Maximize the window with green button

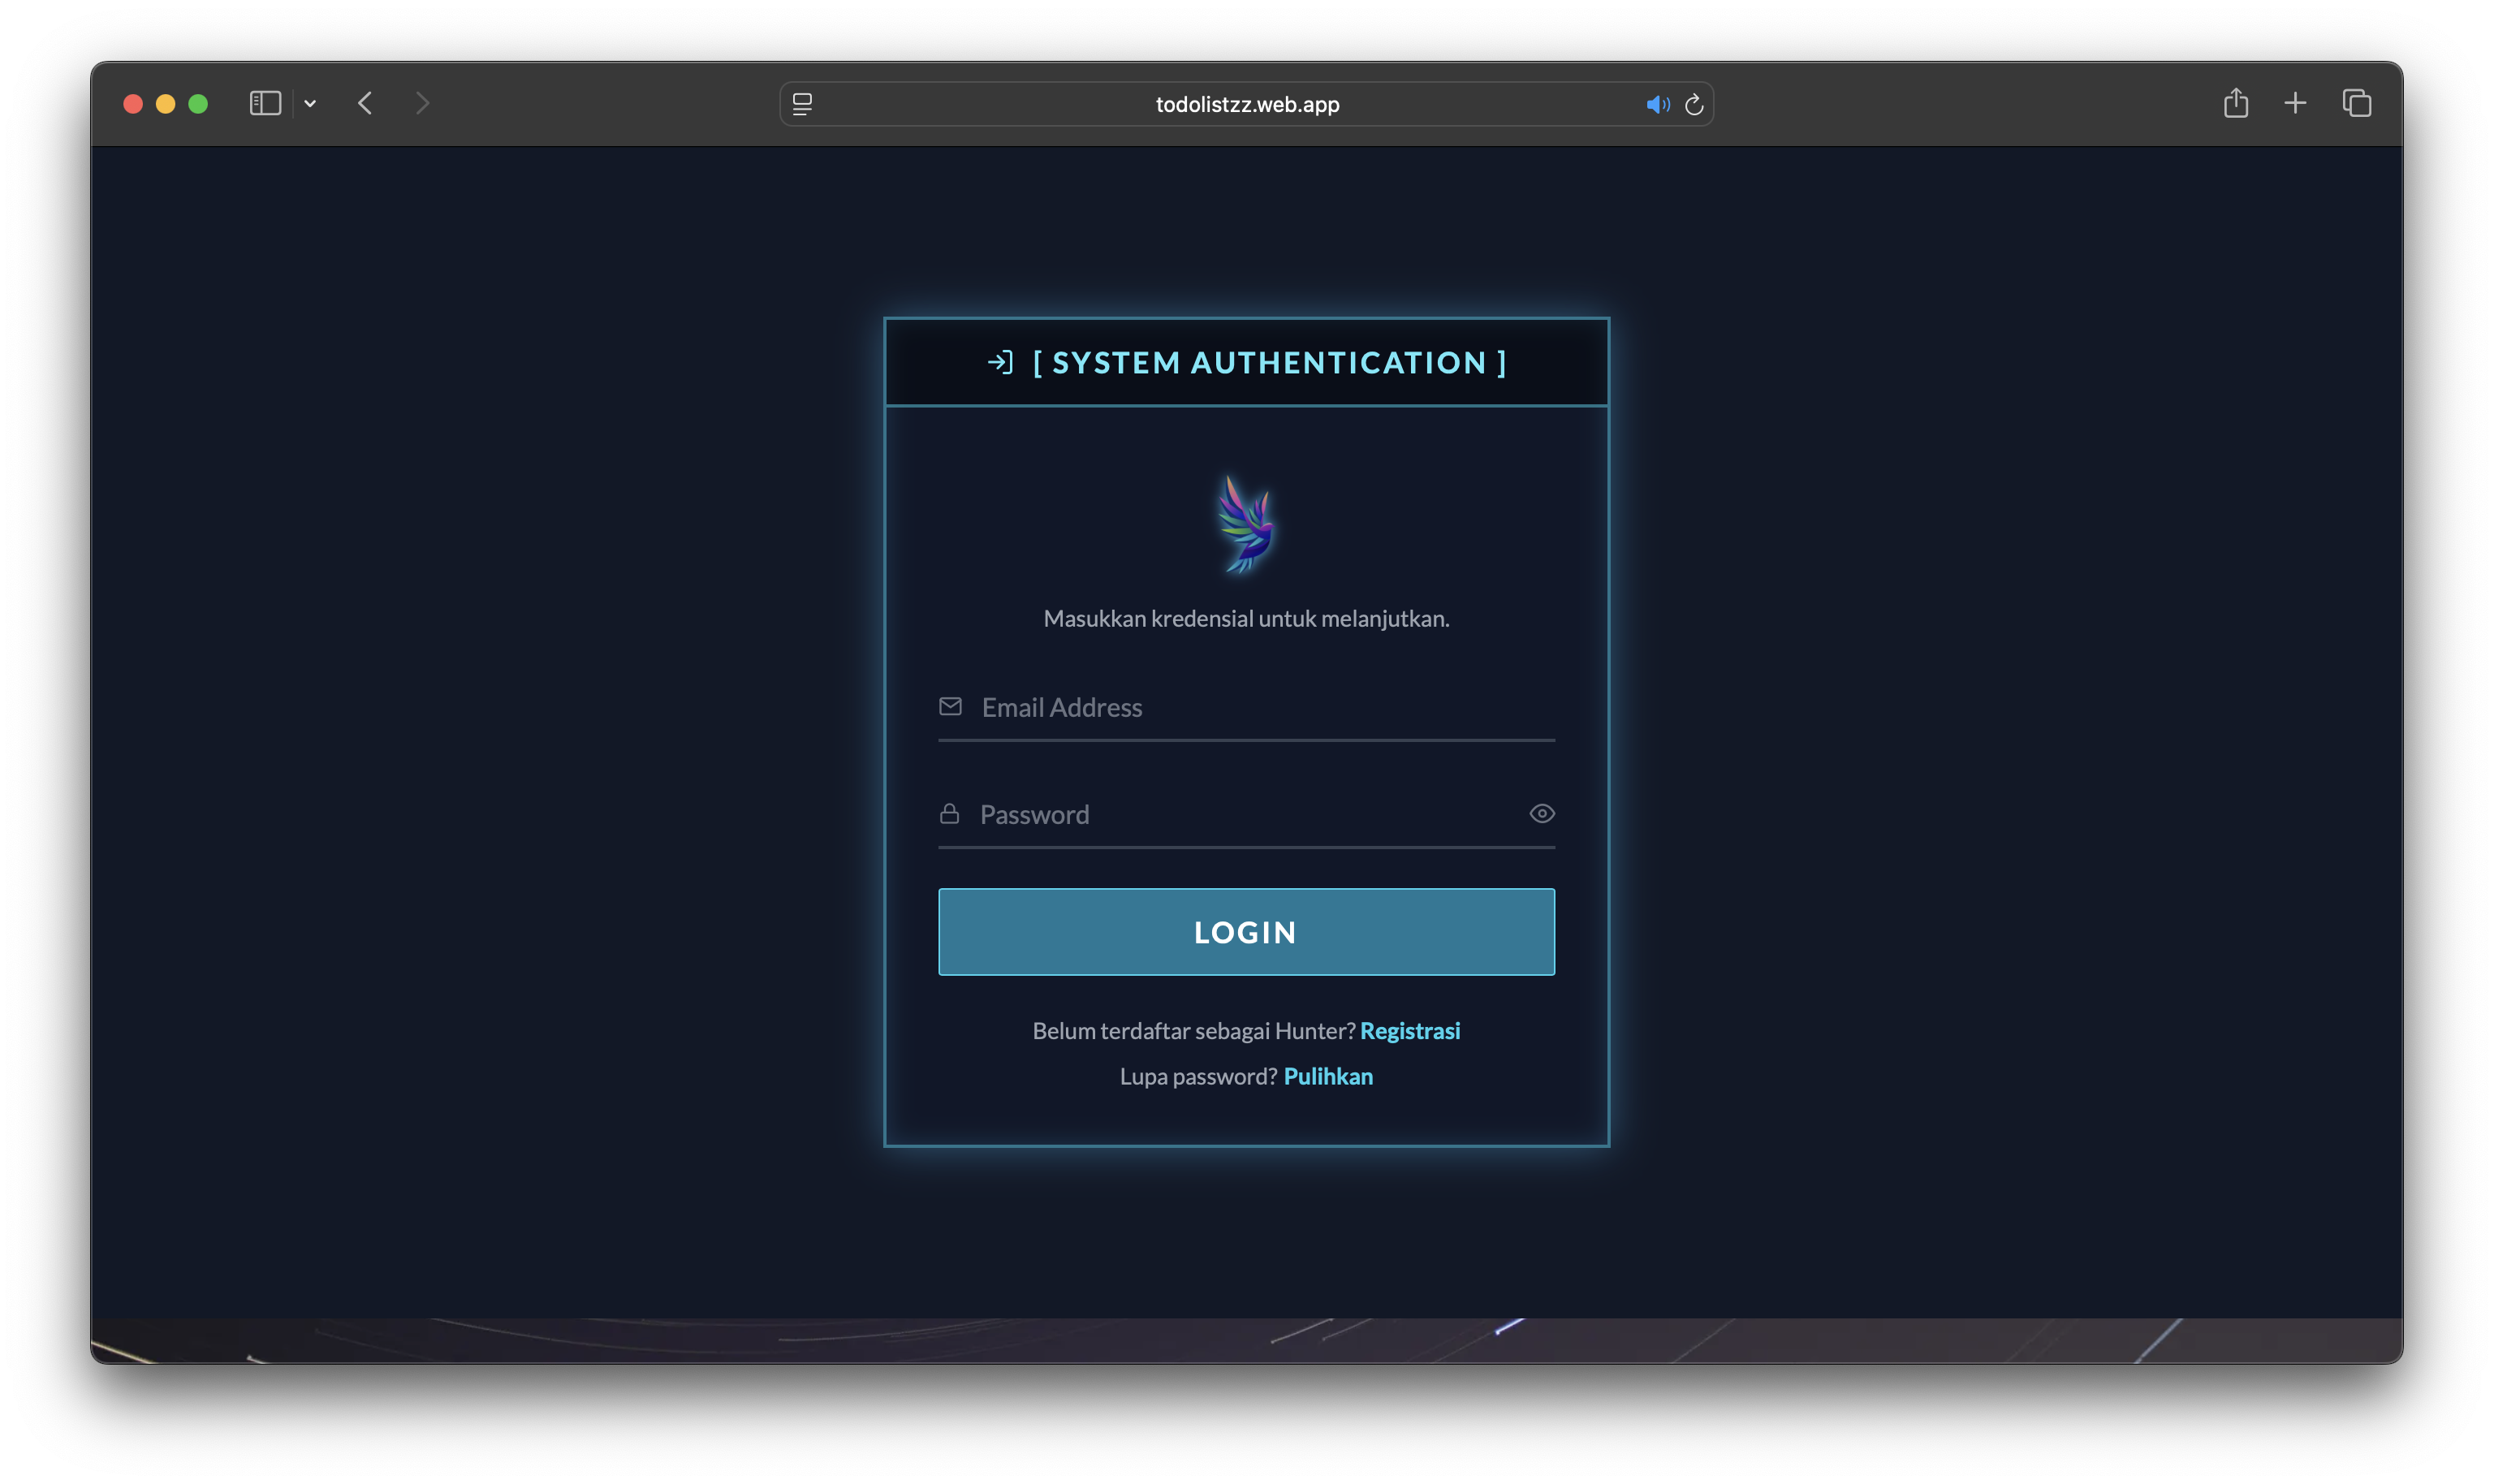point(198,103)
